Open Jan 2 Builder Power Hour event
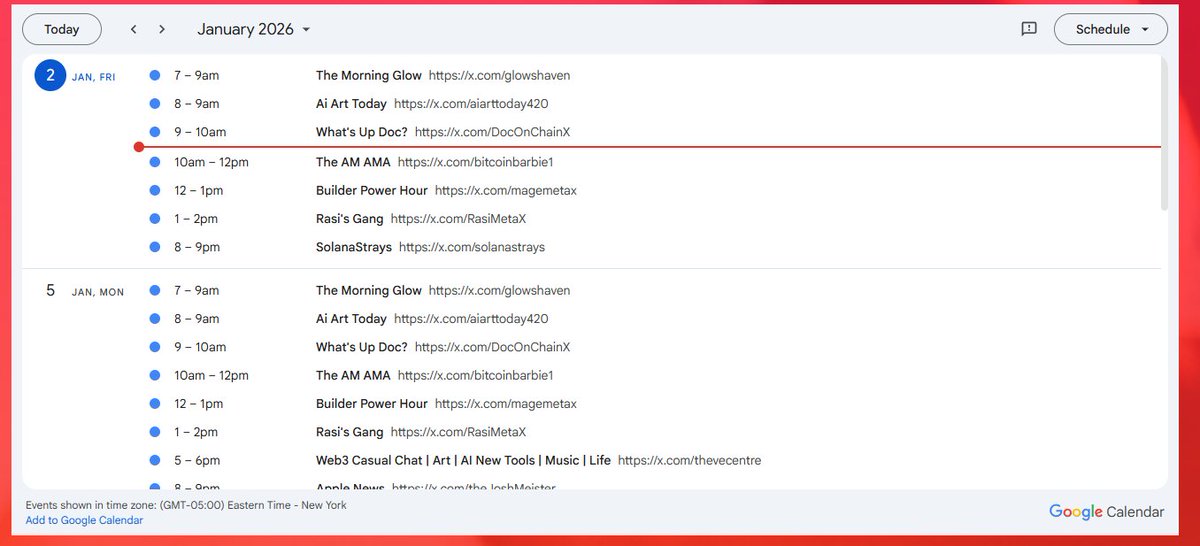The height and width of the screenshot is (546, 1200). pos(446,190)
